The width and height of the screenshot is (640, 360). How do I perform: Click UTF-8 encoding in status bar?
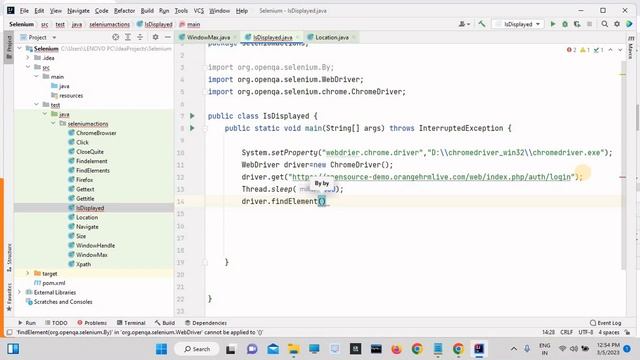[586, 332]
